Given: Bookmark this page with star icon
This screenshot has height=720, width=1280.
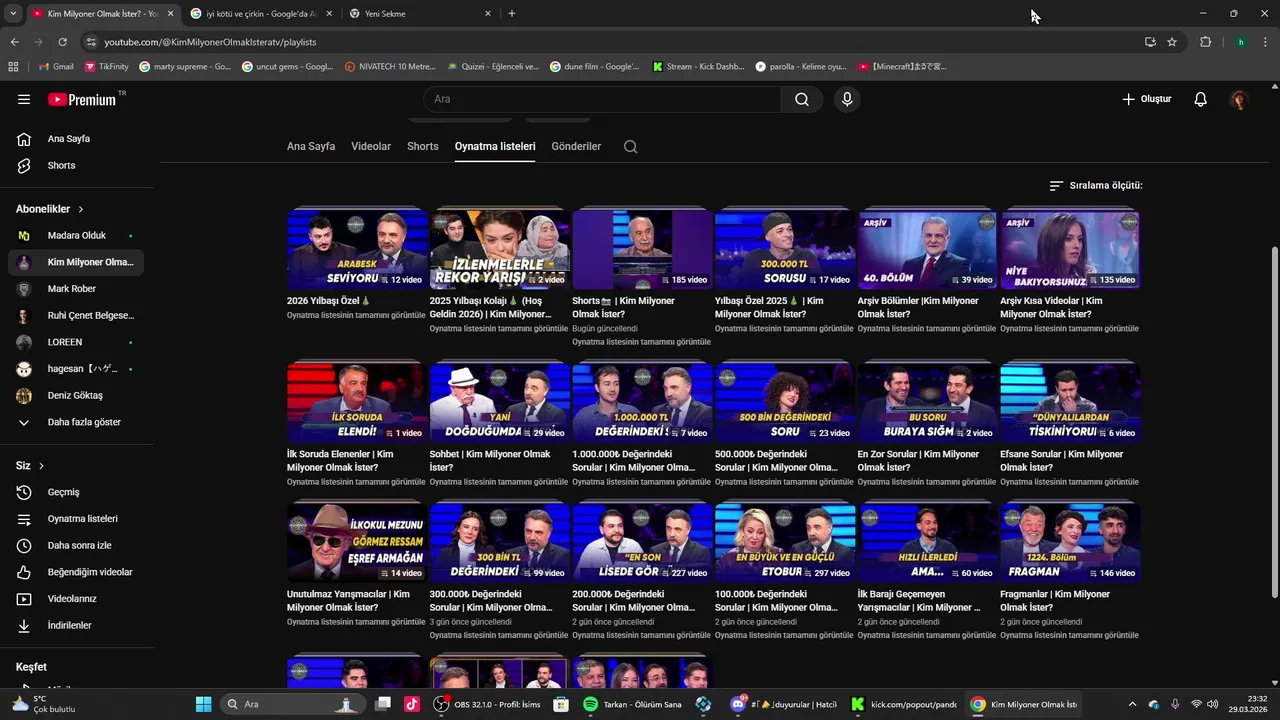Looking at the screenshot, I should coord(1172,42).
